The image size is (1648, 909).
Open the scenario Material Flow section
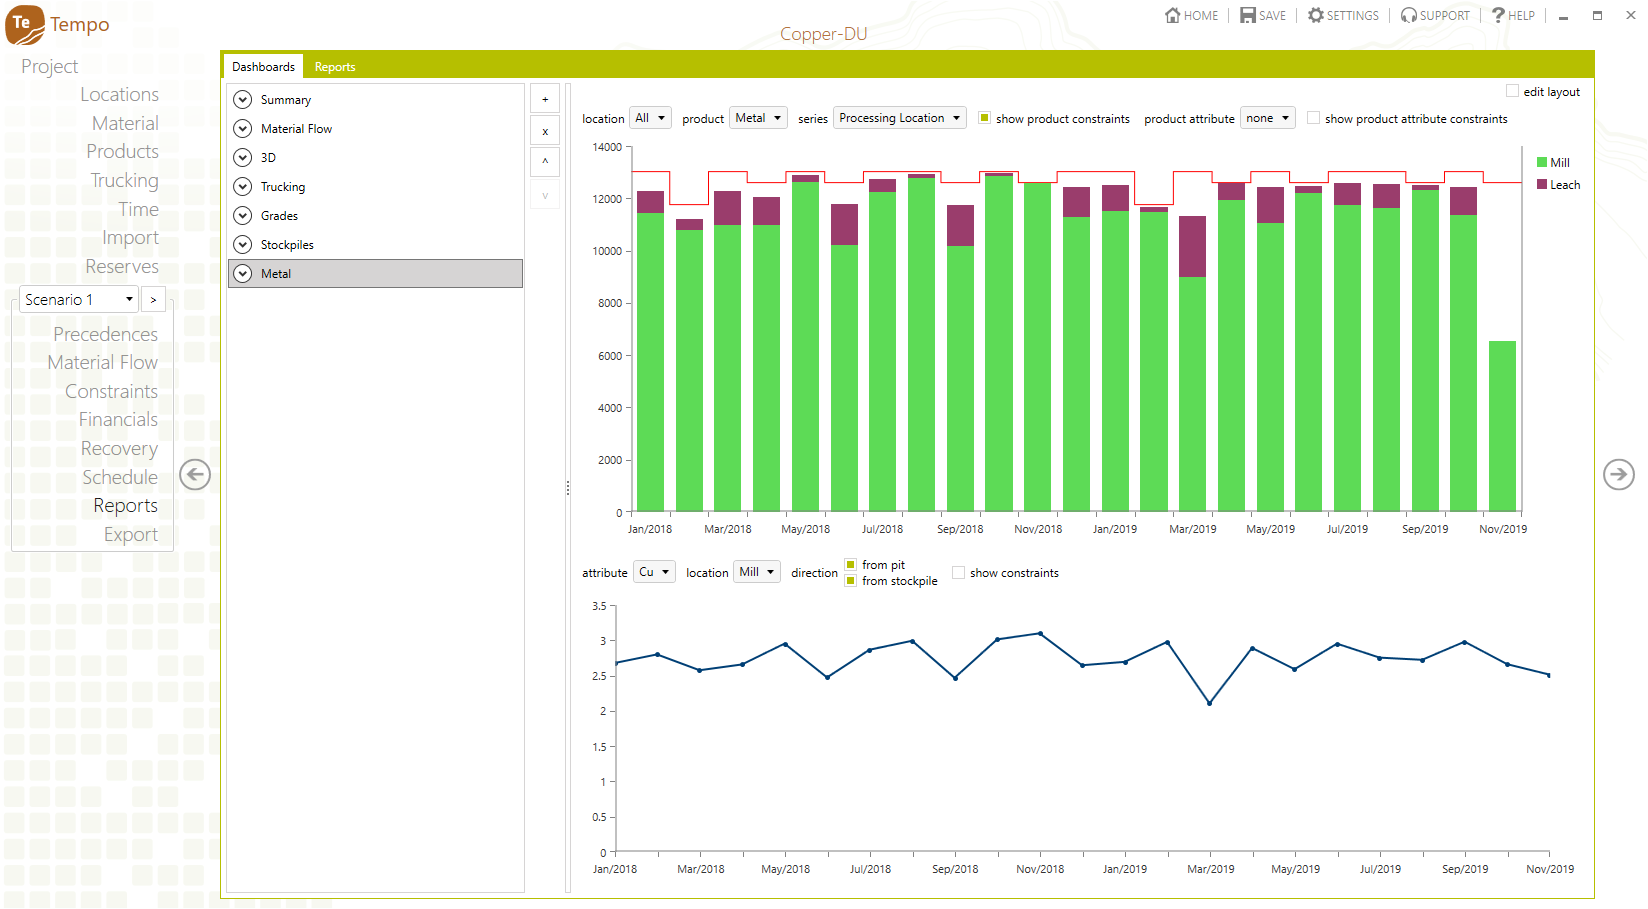[102, 362]
